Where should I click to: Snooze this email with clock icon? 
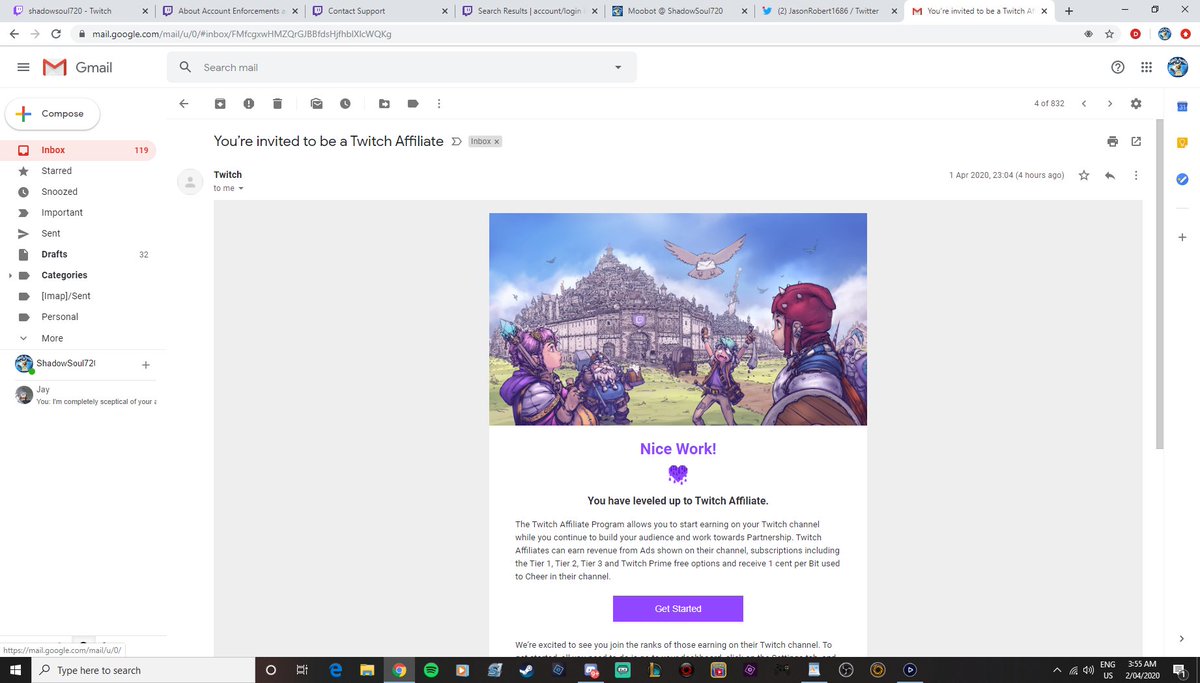[345, 103]
